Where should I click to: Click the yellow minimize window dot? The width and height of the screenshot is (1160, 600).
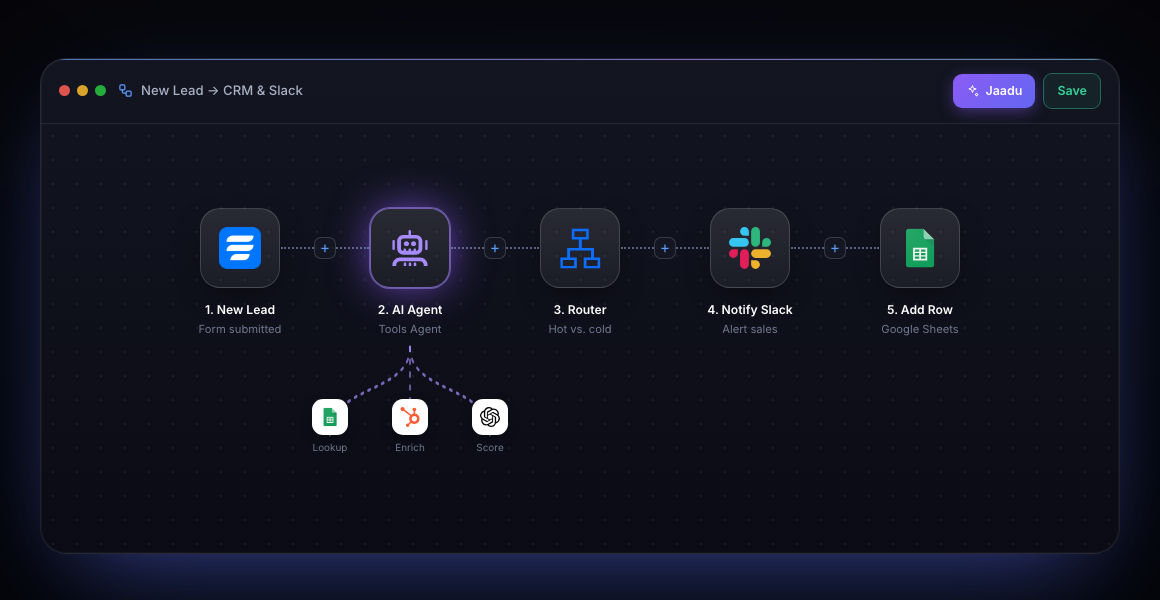(83, 91)
